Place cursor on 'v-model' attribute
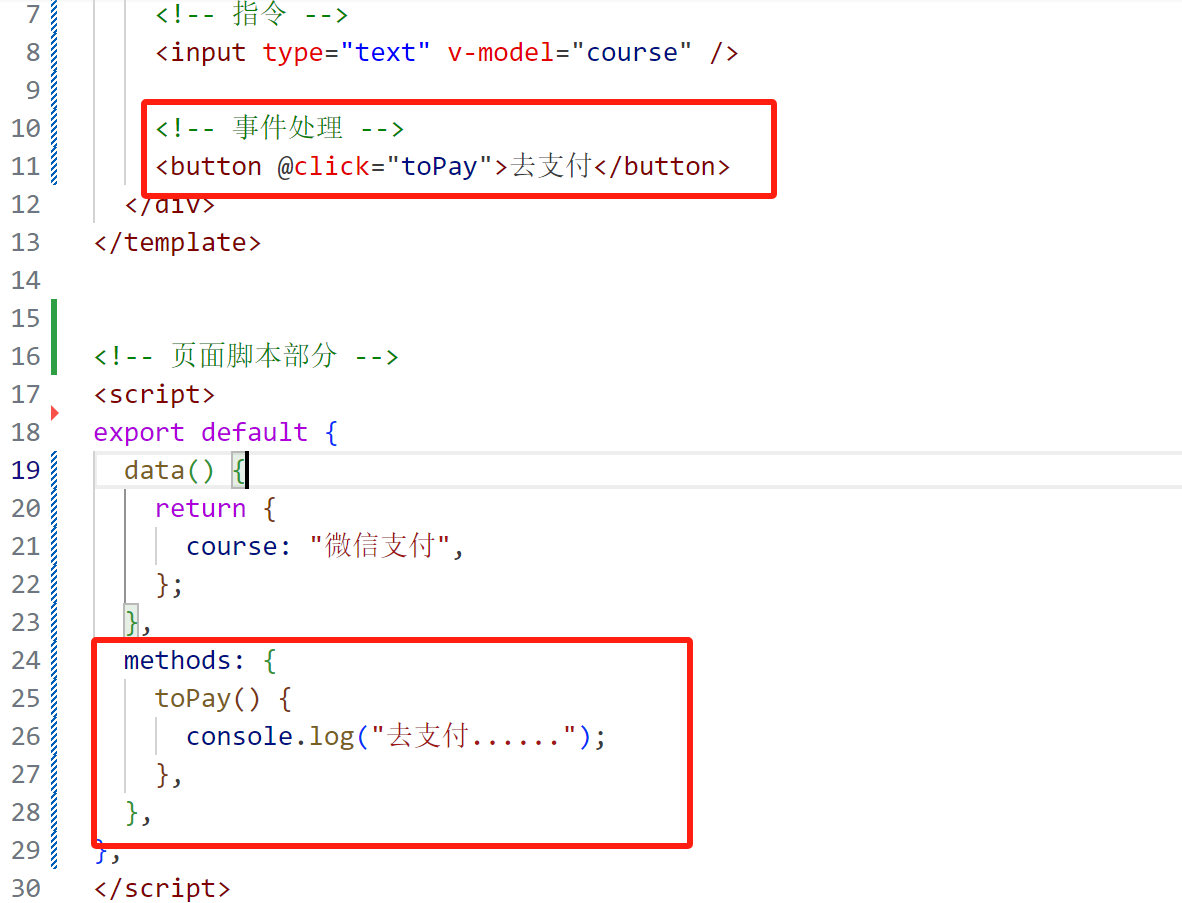The image size is (1182, 903). [501, 53]
